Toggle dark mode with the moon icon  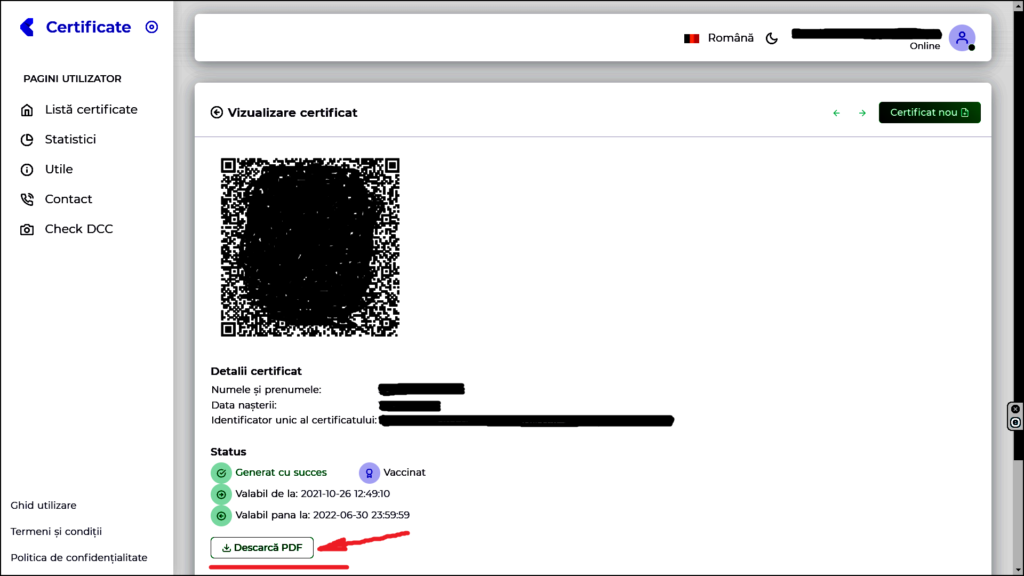pyautogui.click(x=771, y=37)
